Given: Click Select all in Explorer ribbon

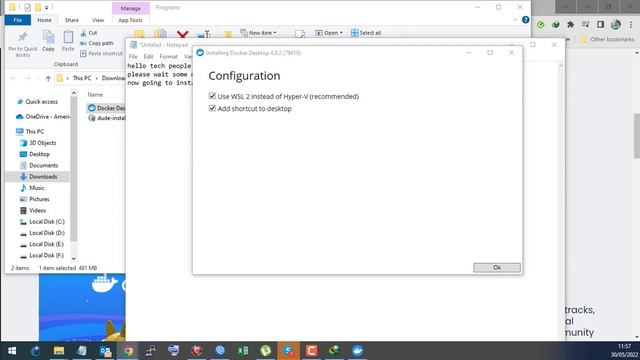Looking at the screenshot, I should coord(366,33).
